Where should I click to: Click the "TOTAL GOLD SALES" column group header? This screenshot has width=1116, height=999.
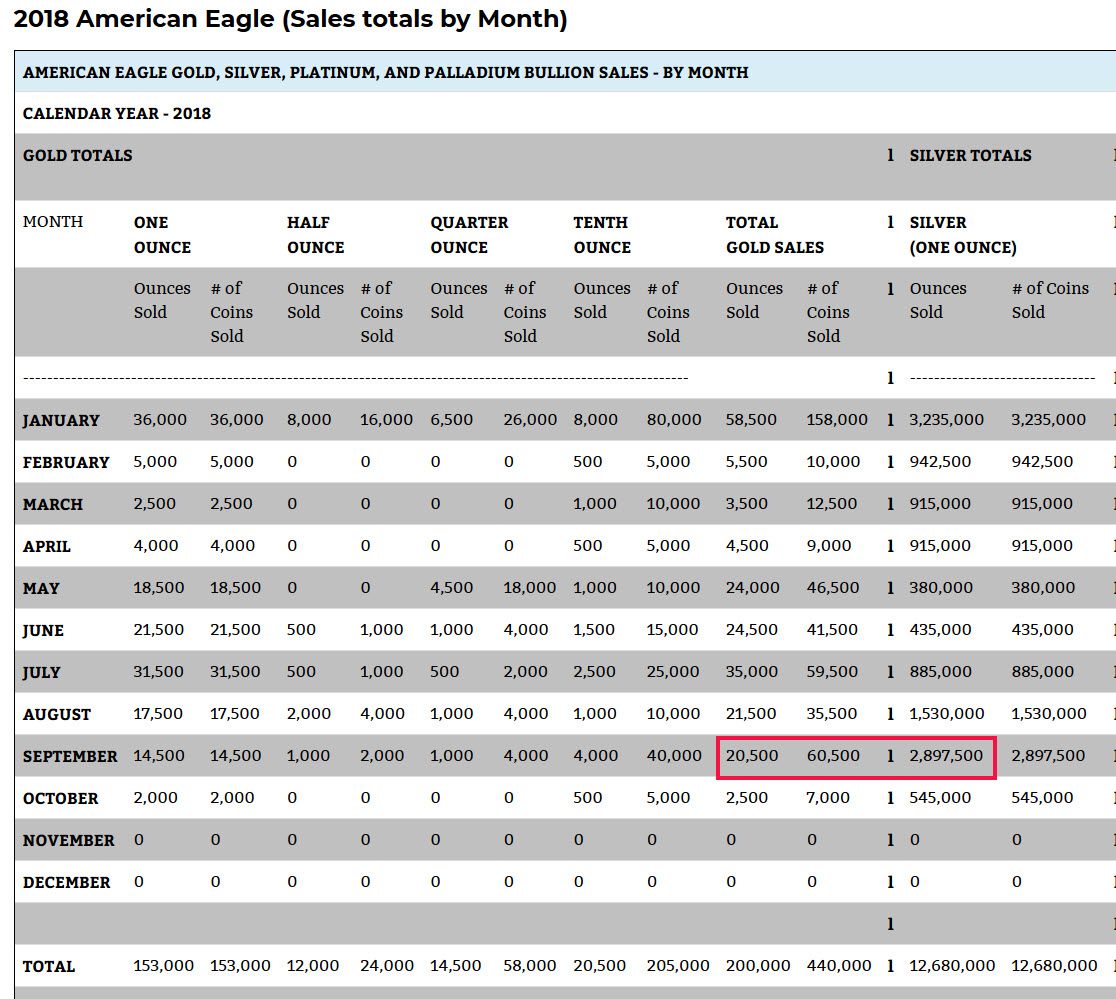click(x=775, y=235)
